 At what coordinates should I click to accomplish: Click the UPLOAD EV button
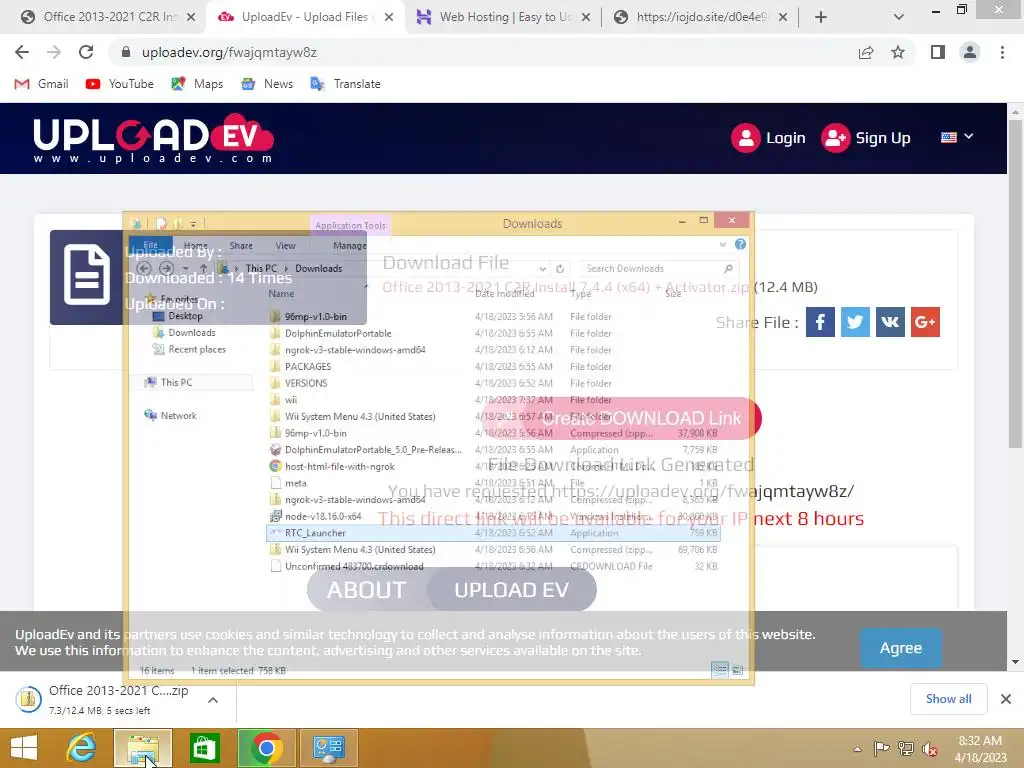tap(511, 590)
